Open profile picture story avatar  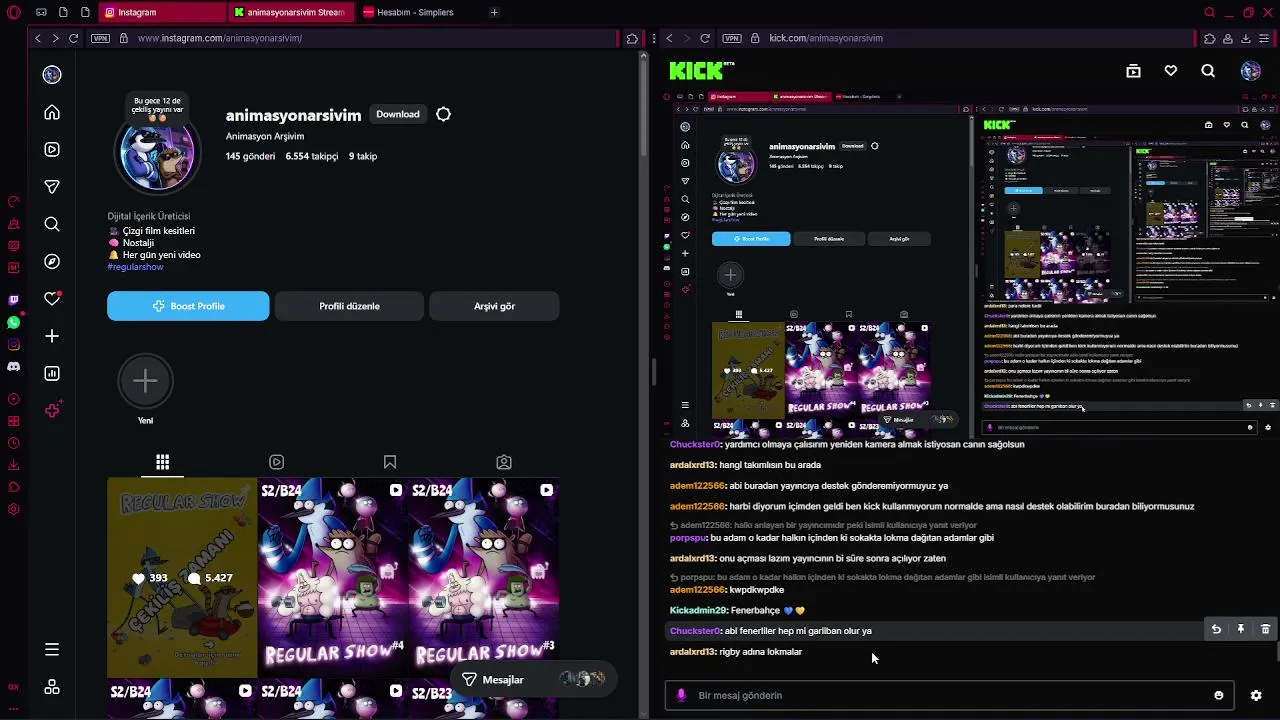pos(157,155)
